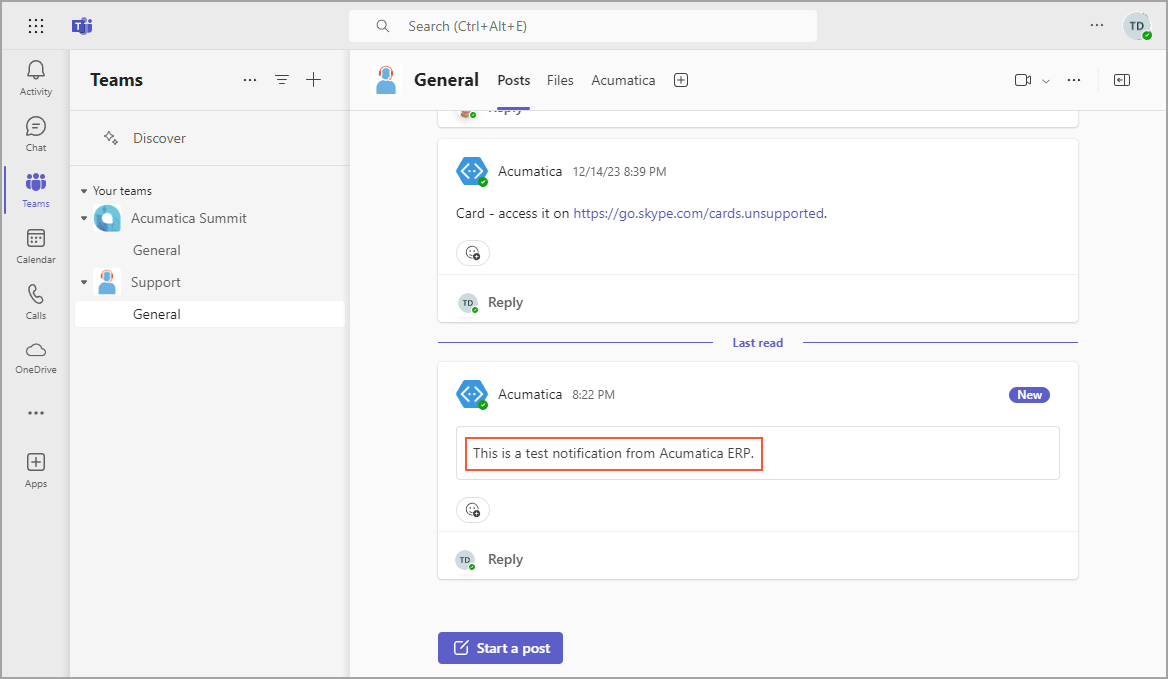Click in the Search box
This screenshot has width=1168, height=679.
tap(582, 26)
